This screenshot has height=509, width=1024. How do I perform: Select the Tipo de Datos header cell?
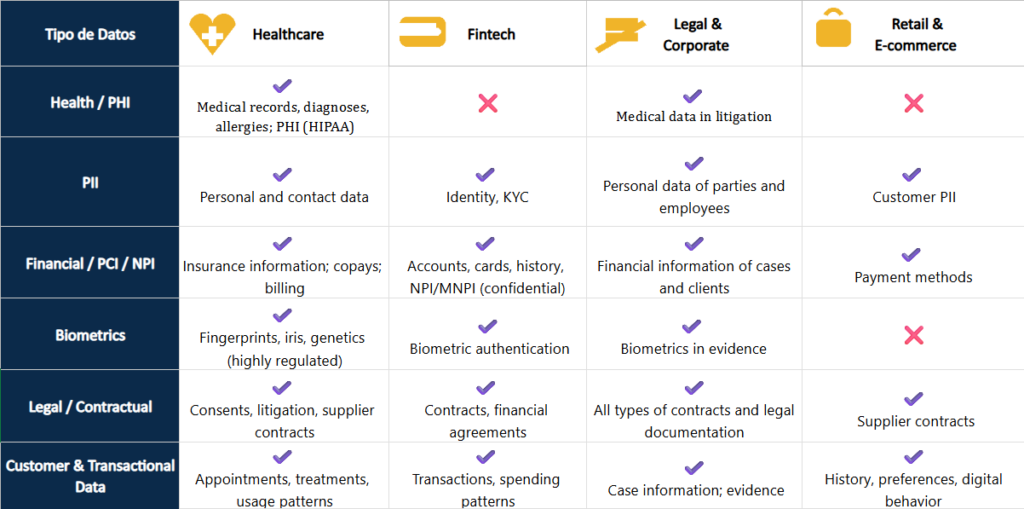click(90, 34)
